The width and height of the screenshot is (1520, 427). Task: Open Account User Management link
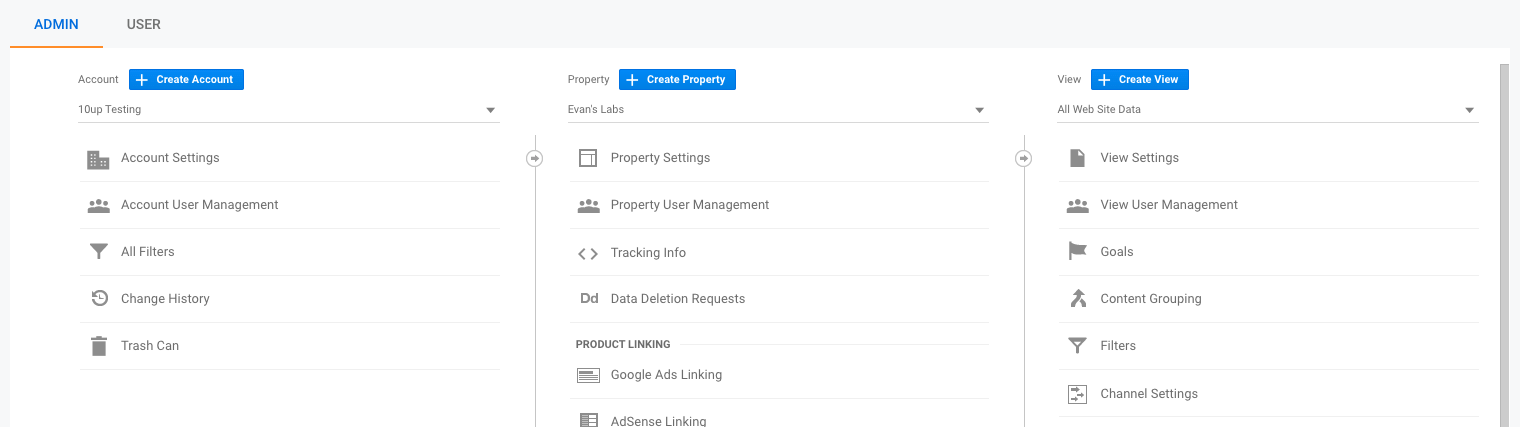[x=200, y=205]
